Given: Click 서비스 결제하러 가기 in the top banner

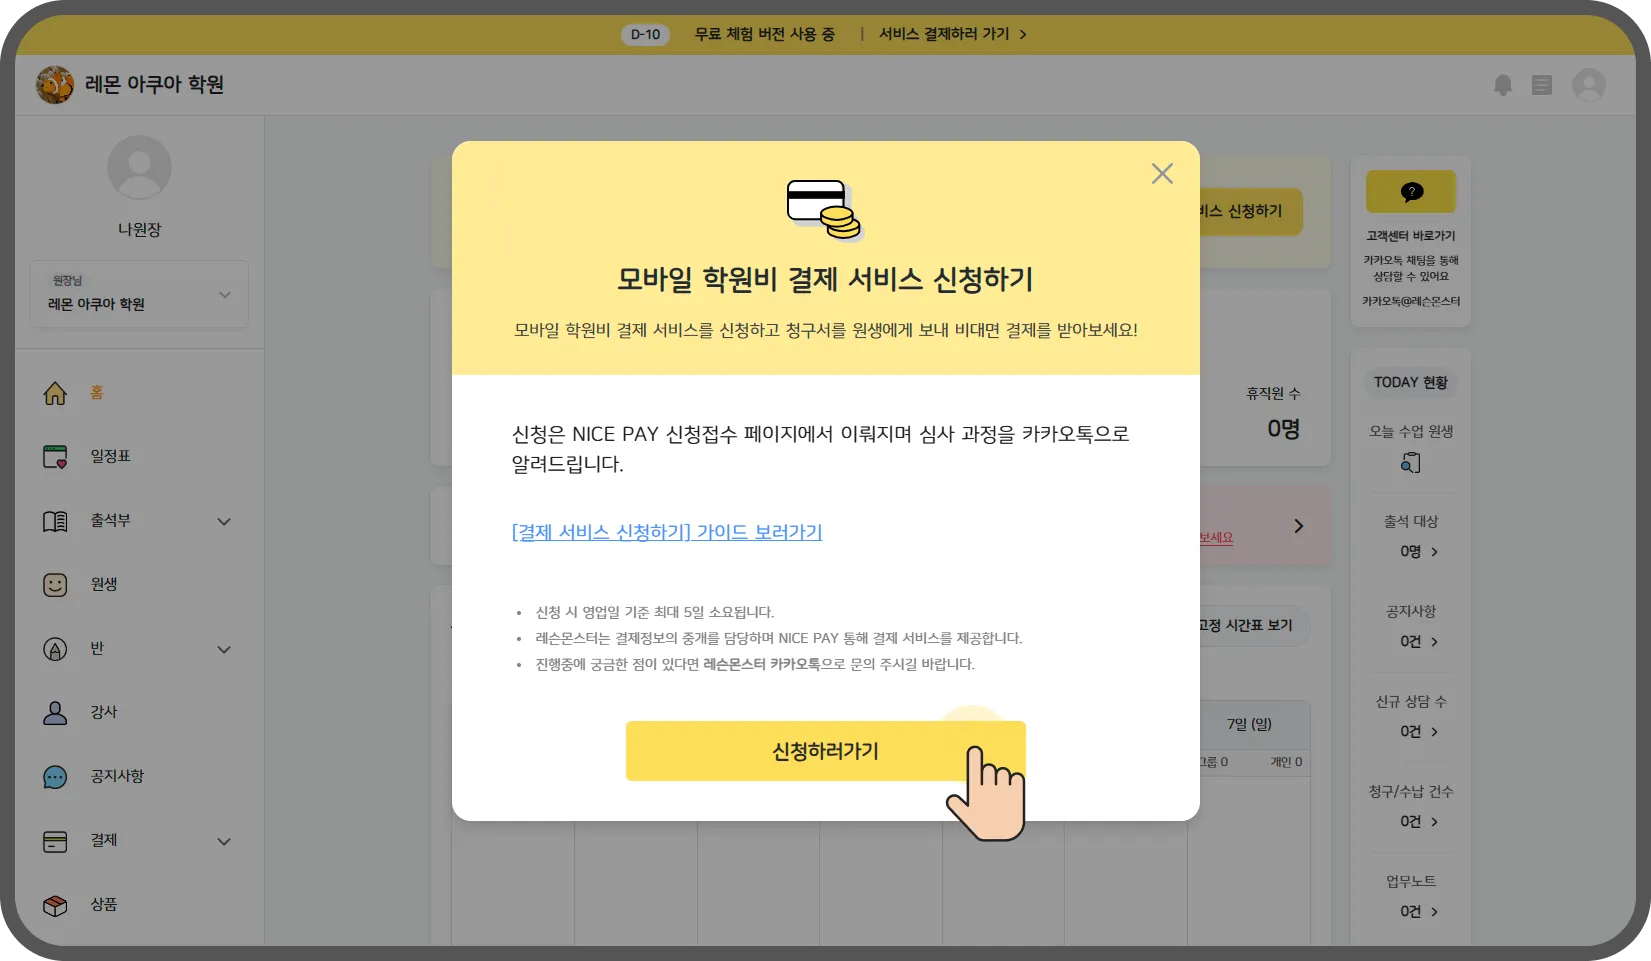Looking at the screenshot, I should (x=952, y=34).
